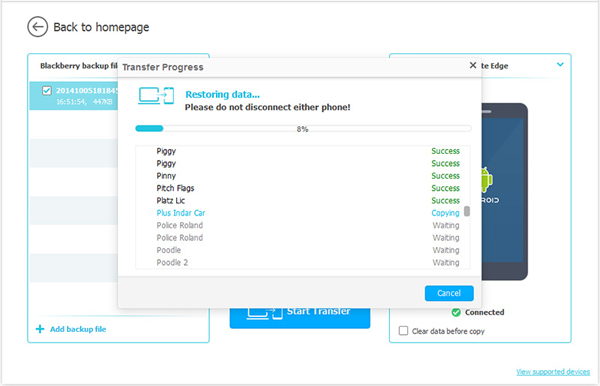
Task: Click the Success status beside Pinny
Action: (445, 176)
